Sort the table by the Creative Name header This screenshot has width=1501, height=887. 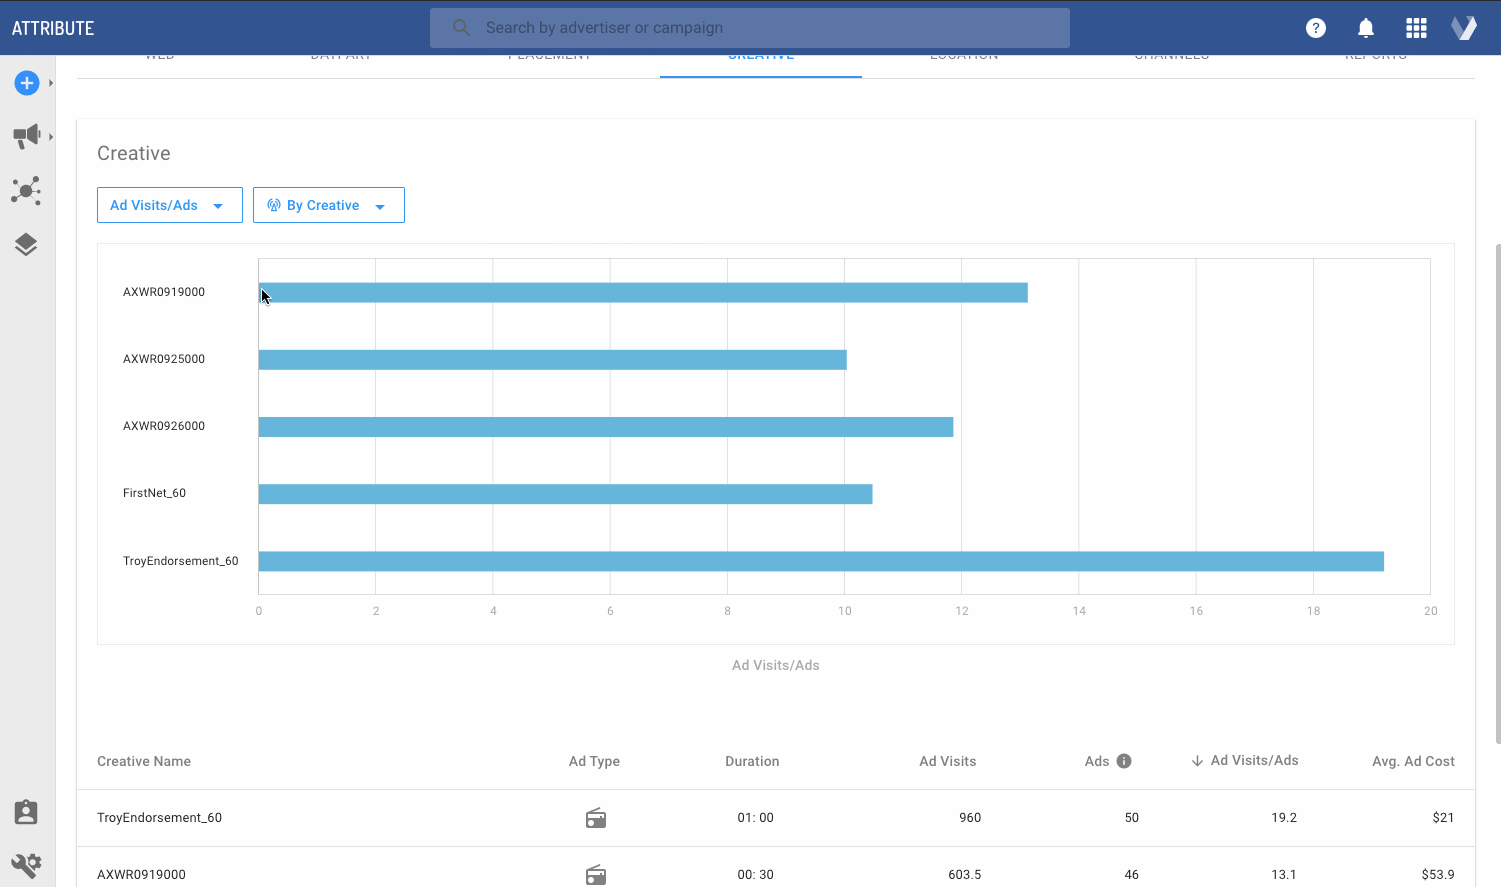tap(143, 761)
